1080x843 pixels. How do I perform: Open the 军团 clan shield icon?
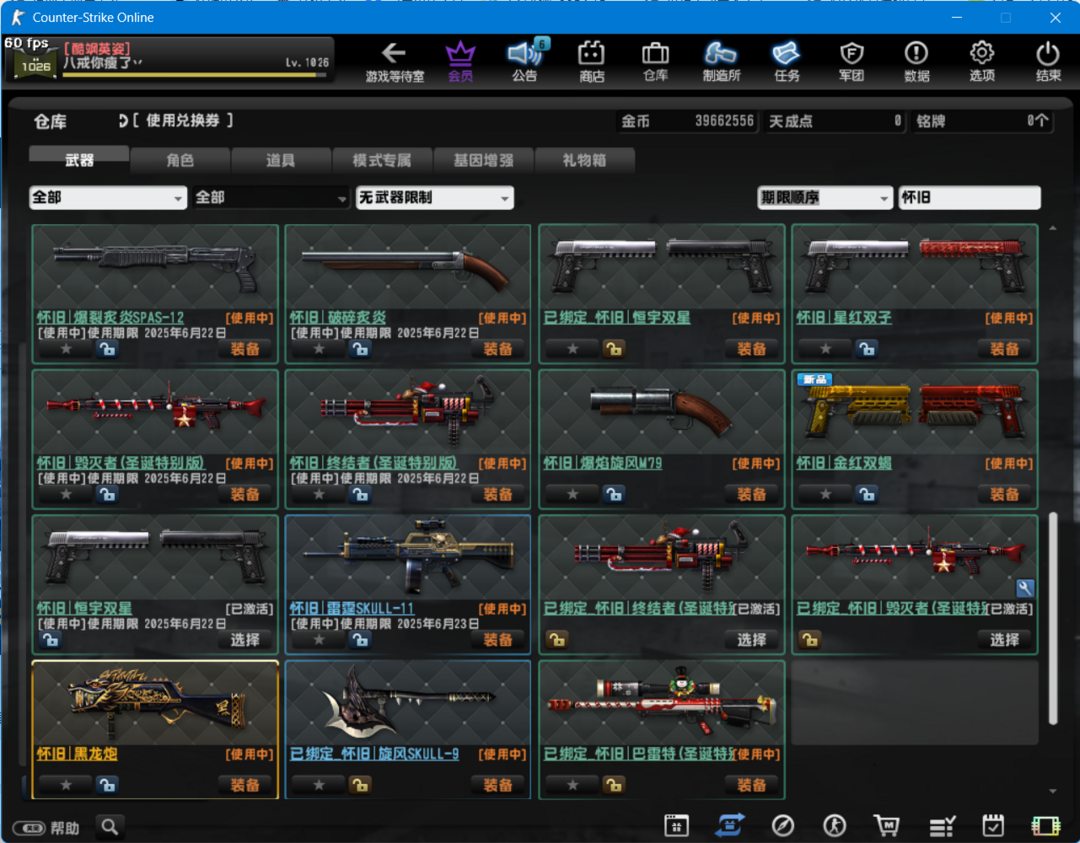[851, 61]
